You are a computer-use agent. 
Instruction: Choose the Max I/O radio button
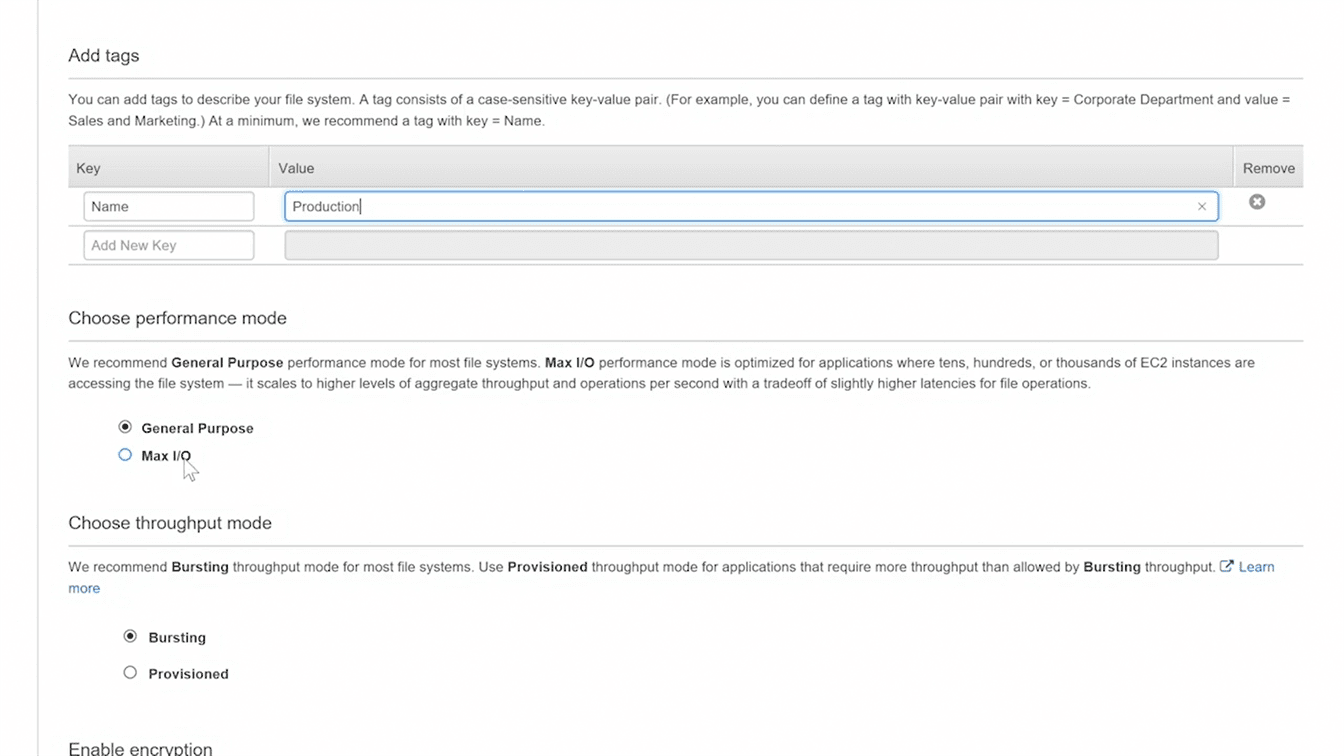(x=125, y=455)
